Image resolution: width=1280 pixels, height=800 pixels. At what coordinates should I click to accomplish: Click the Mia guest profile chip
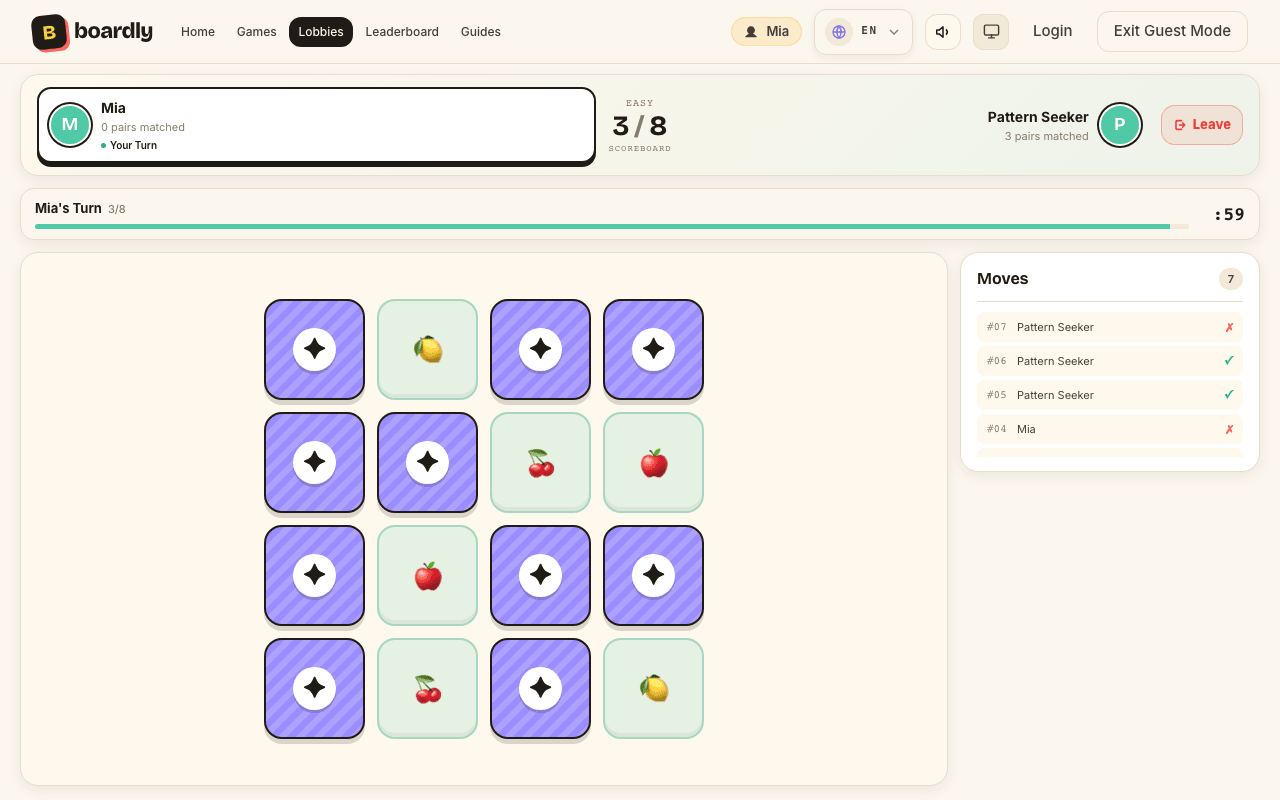766,32
